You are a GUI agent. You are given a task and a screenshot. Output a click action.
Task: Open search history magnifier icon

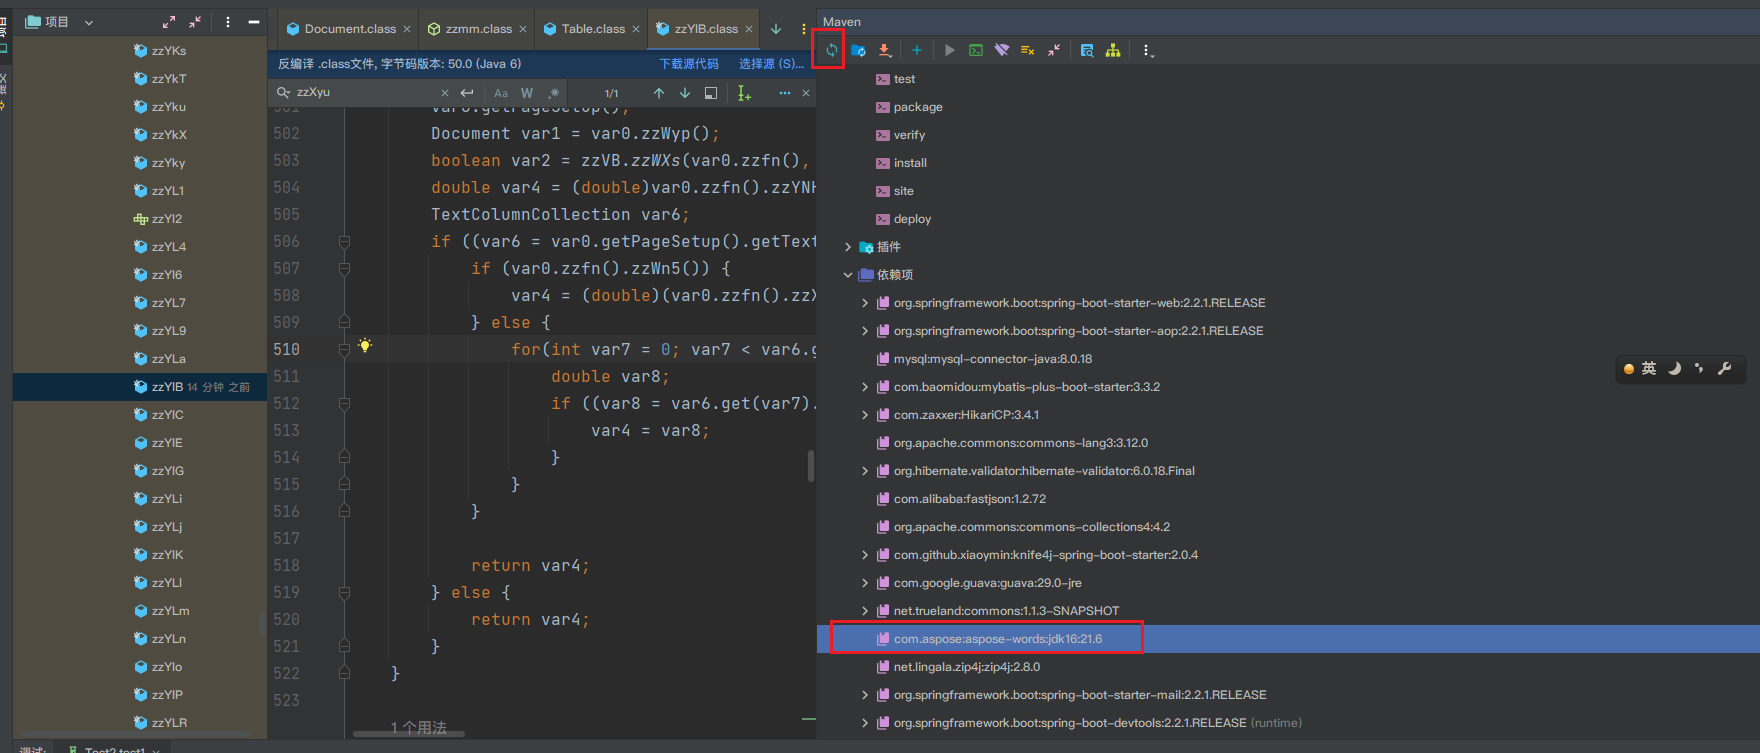[284, 92]
